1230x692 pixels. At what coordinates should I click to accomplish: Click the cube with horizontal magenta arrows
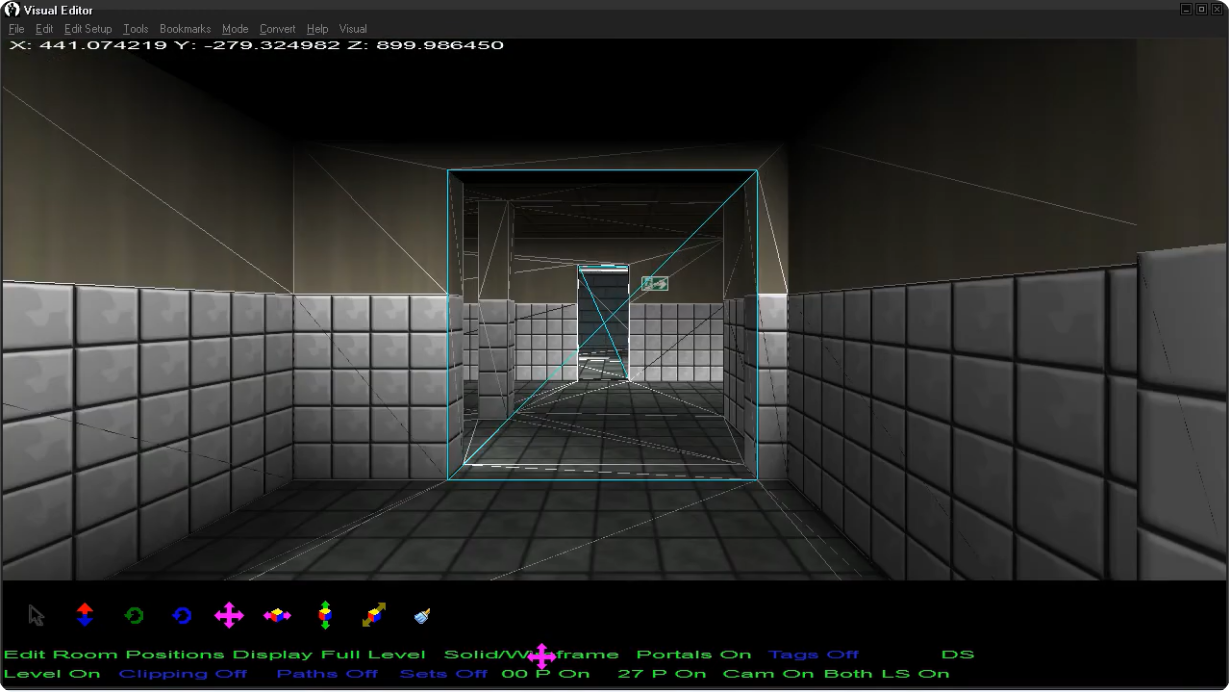pos(277,615)
